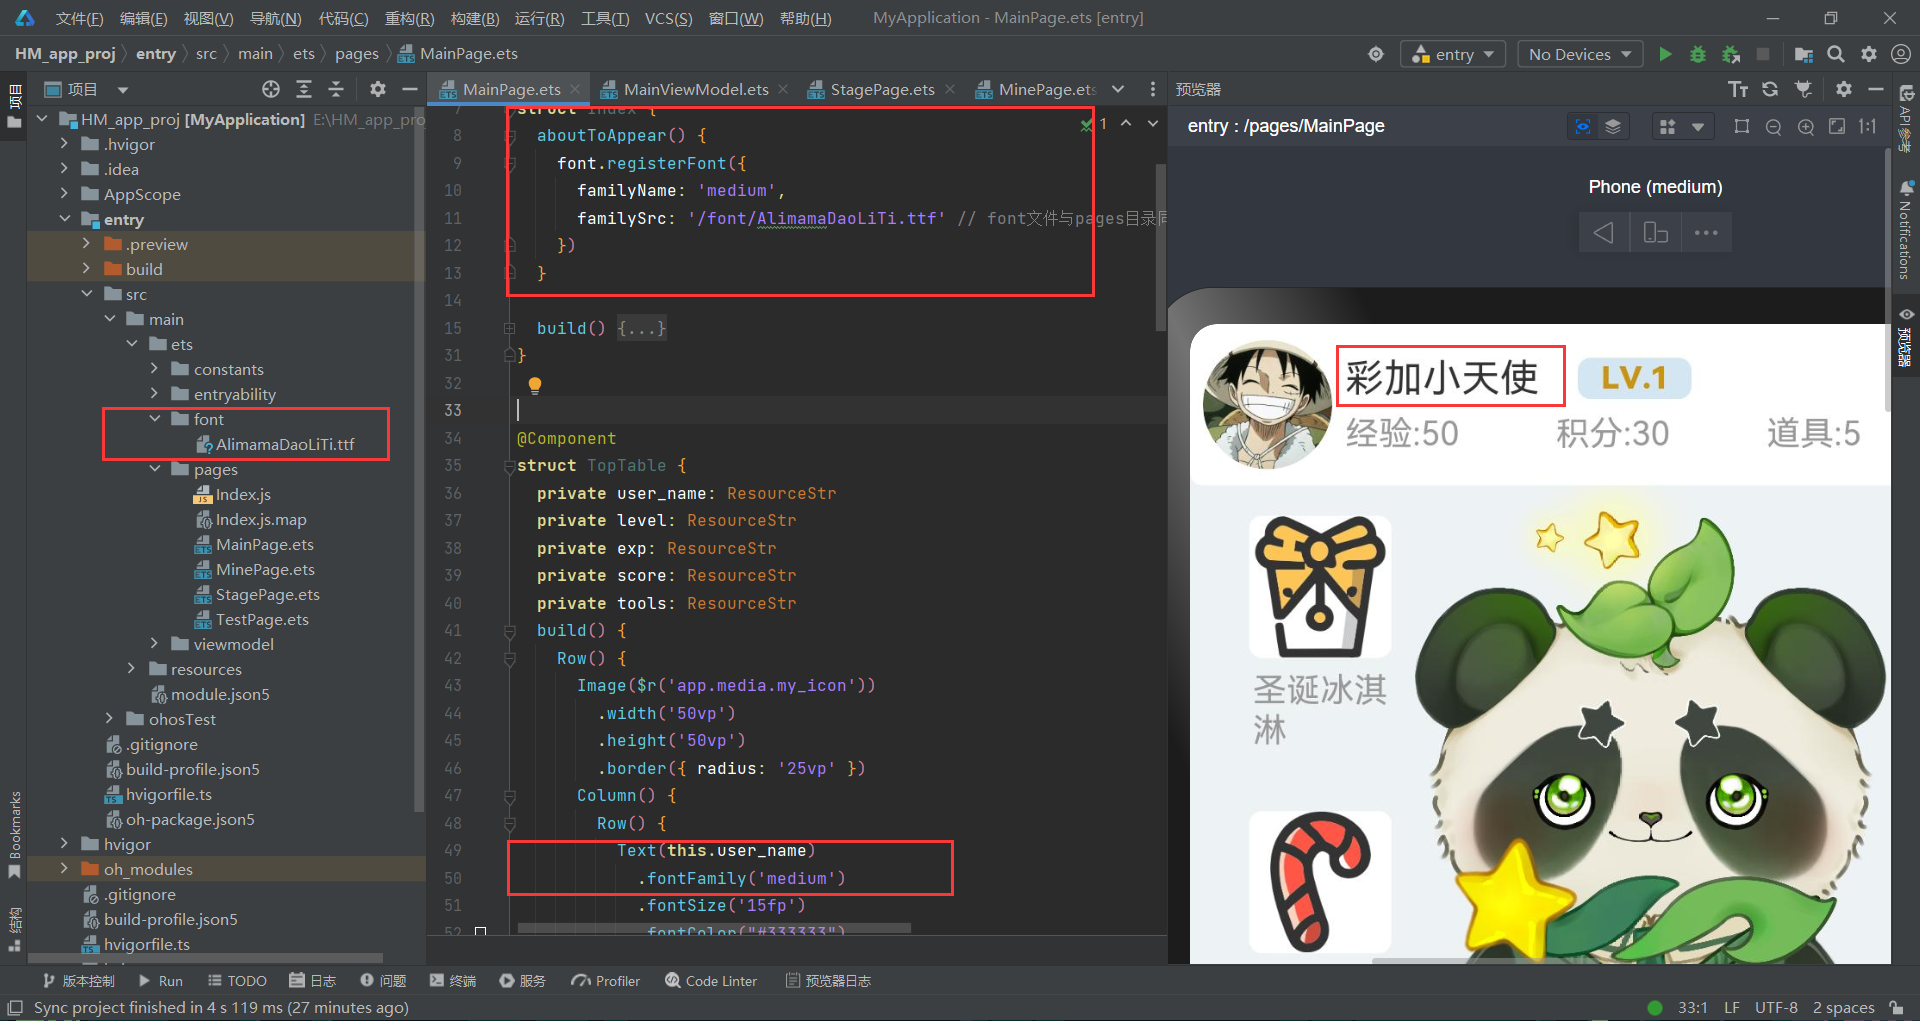The width and height of the screenshot is (1920, 1021).
Task: Open tab options kebab menu in editor
Action: [x=1153, y=89]
